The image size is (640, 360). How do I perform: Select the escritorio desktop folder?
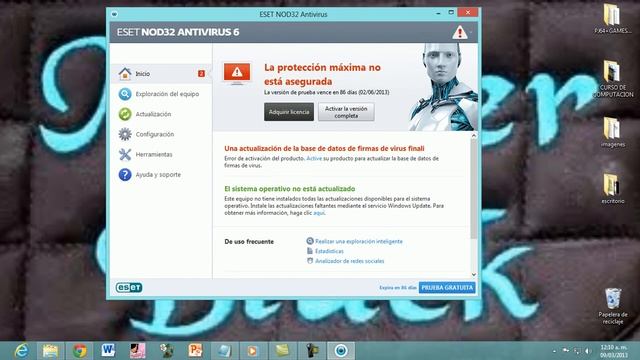coord(613,189)
